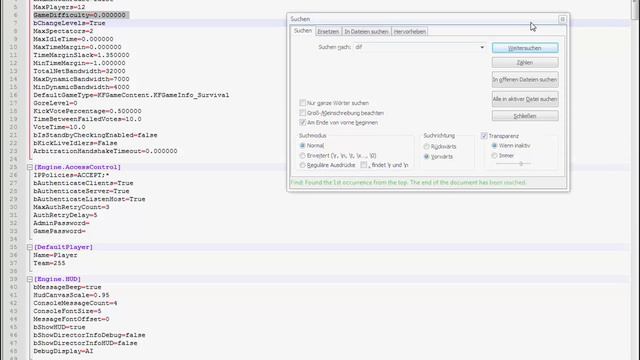The height and width of the screenshot is (360, 640).
Task: Click the Schließen button
Action: (x=525, y=116)
